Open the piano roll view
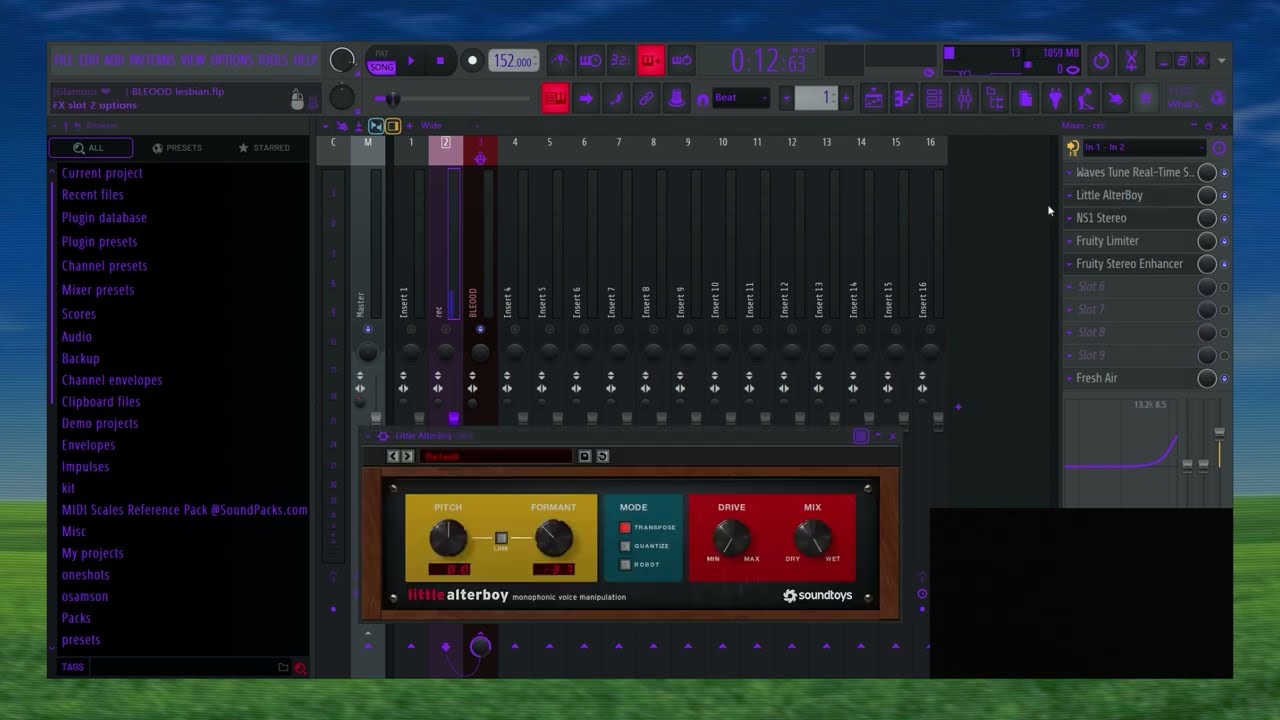The width and height of the screenshot is (1280, 720). 903,98
